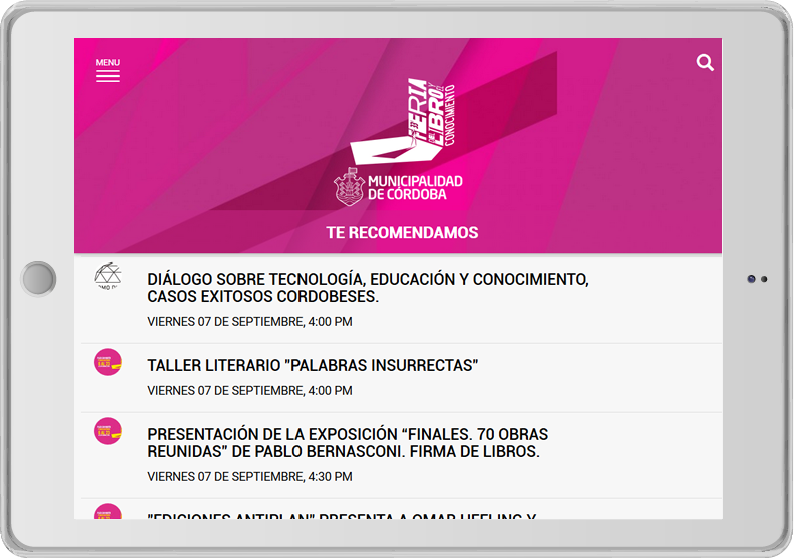The image size is (794, 558).
Task: Click the Municipalidad de Córdoba crest logo
Action: tap(349, 187)
